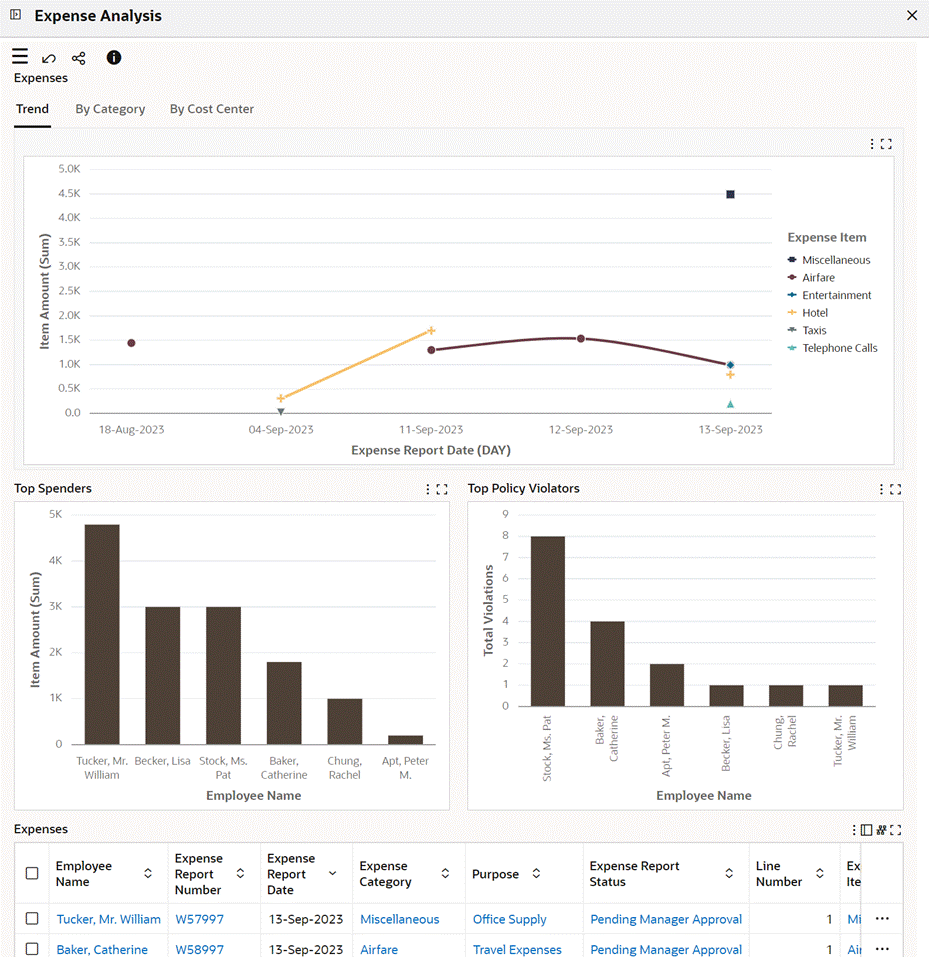Select Apt, Peter M. bar in Policy Violators
Image resolution: width=936 pixels, height=957 pixels.
667,685
